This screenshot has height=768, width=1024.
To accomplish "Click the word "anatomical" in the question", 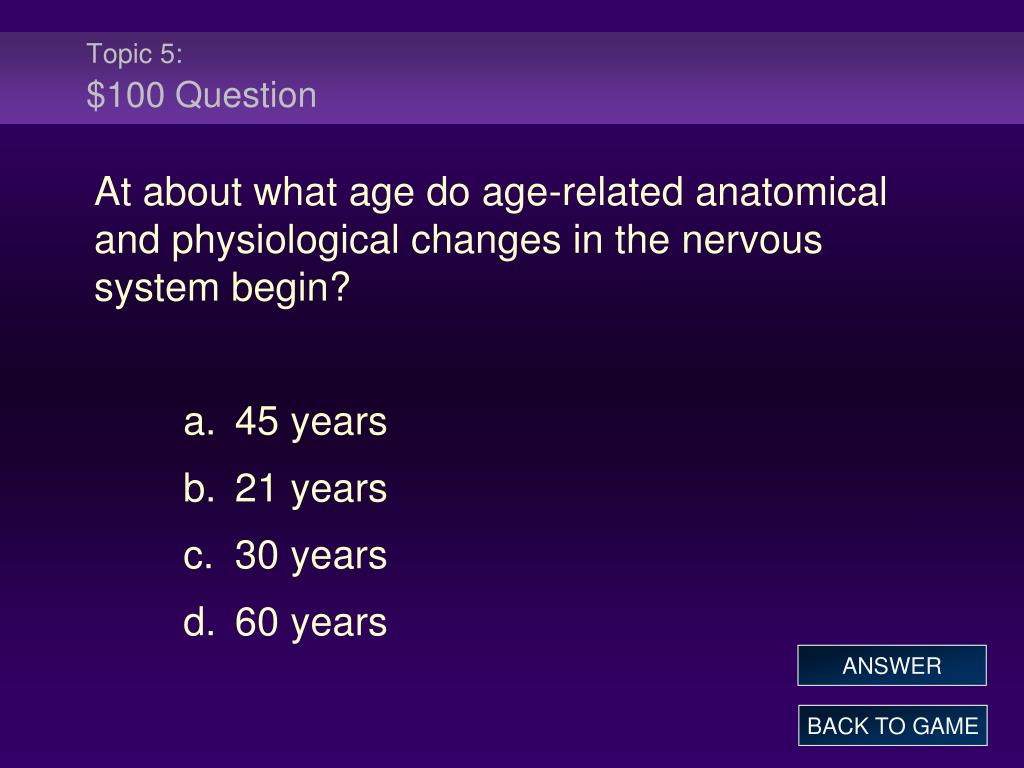I will tap(791, 192).
